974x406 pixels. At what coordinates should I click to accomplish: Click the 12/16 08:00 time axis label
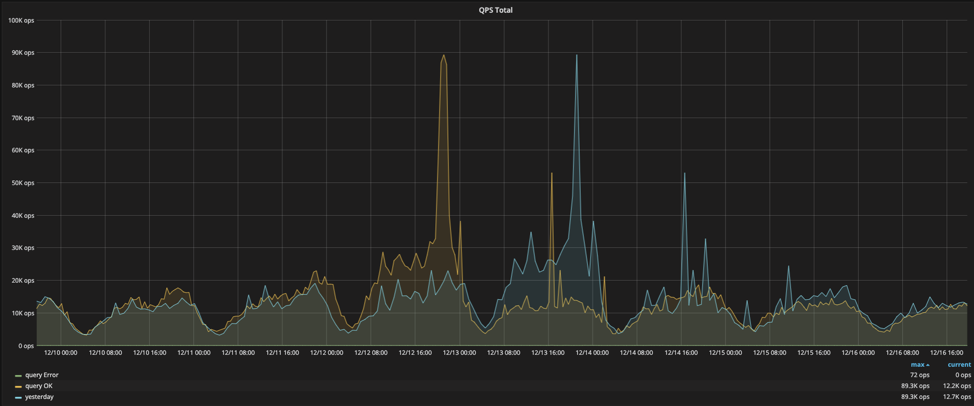(903, 353)
